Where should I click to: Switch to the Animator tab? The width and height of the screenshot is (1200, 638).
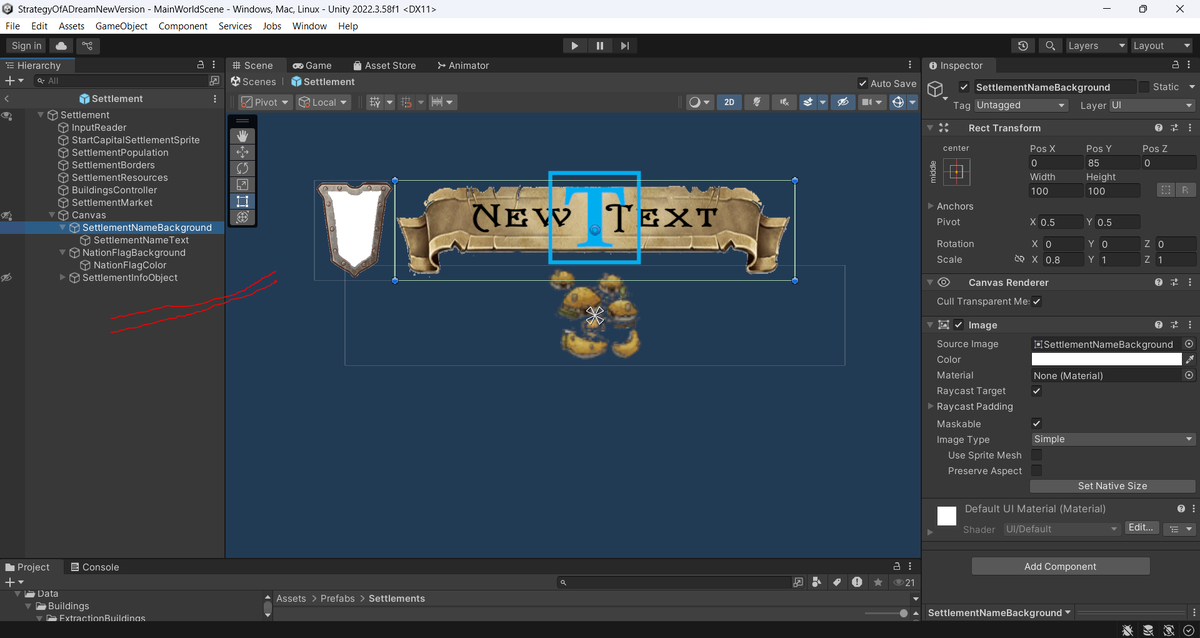click(463, 65)
